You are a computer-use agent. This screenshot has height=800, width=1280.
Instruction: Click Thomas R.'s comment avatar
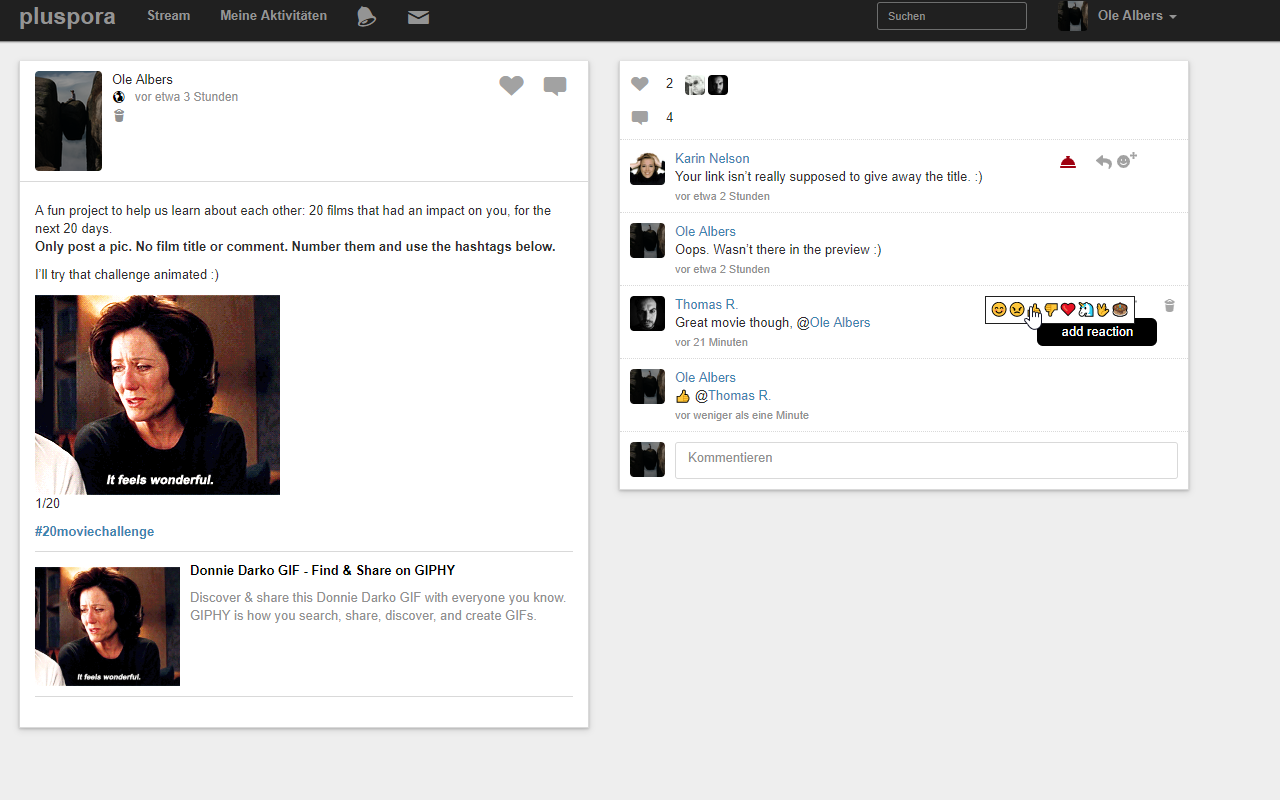(647, 314)
